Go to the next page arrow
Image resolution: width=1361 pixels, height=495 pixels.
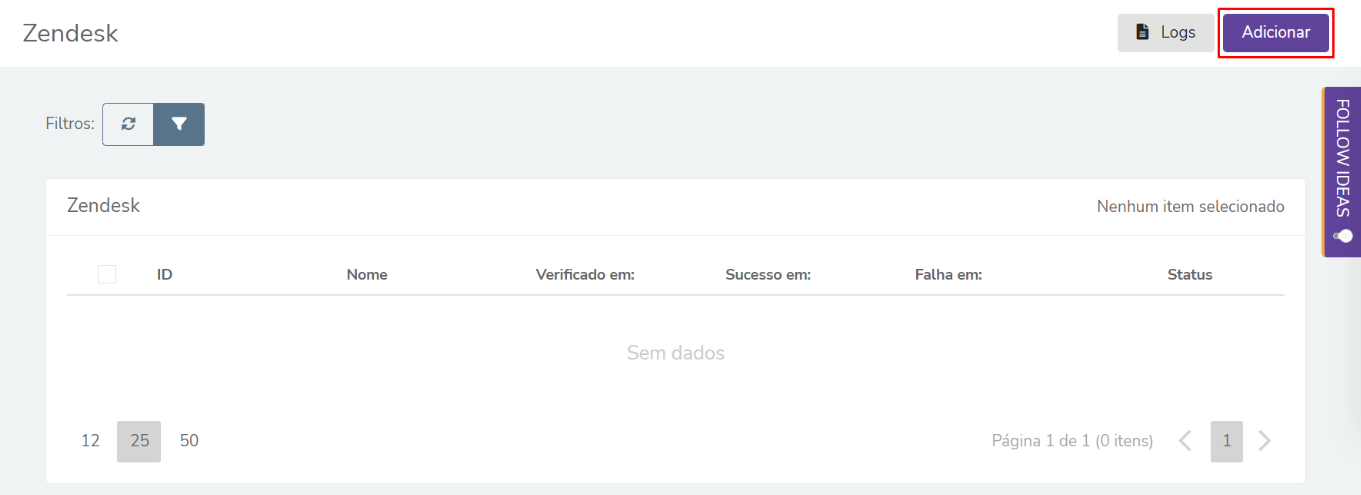(x=1264, y=441)
